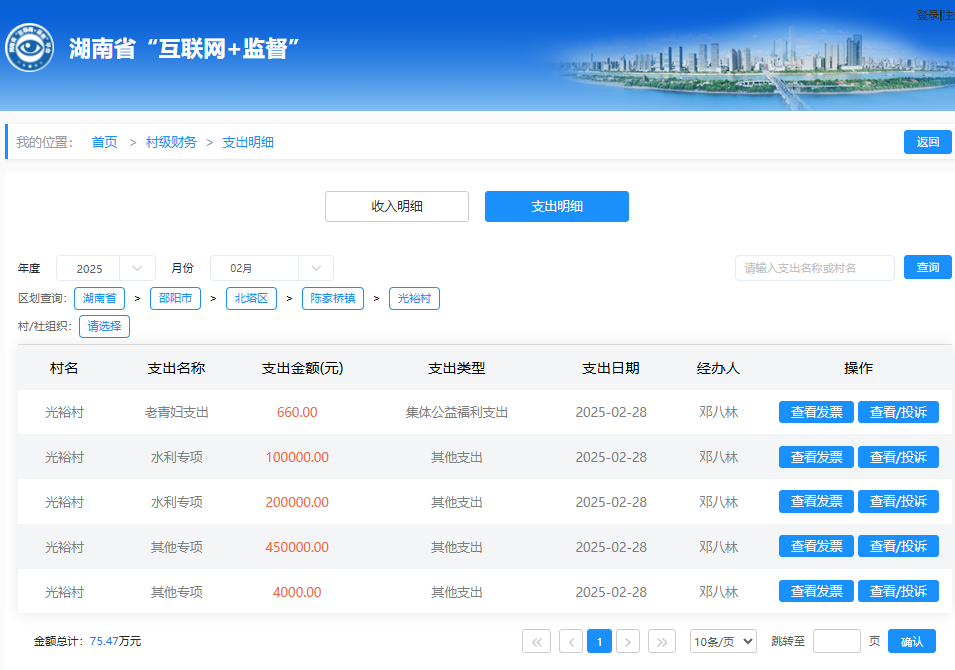Click 村级财务 breadcrumb link
This screenshot has width=955, height=670.
pyautogui.click(x=171, y=142)
